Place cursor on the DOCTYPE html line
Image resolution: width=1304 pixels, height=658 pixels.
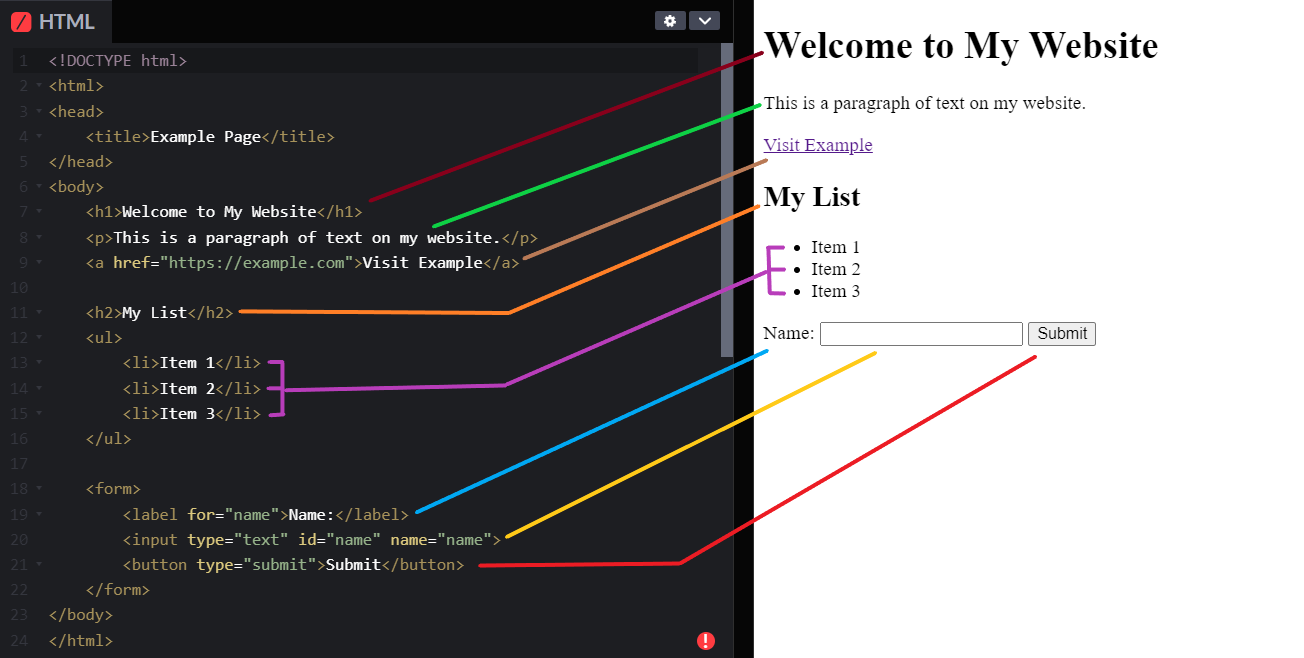118,61
